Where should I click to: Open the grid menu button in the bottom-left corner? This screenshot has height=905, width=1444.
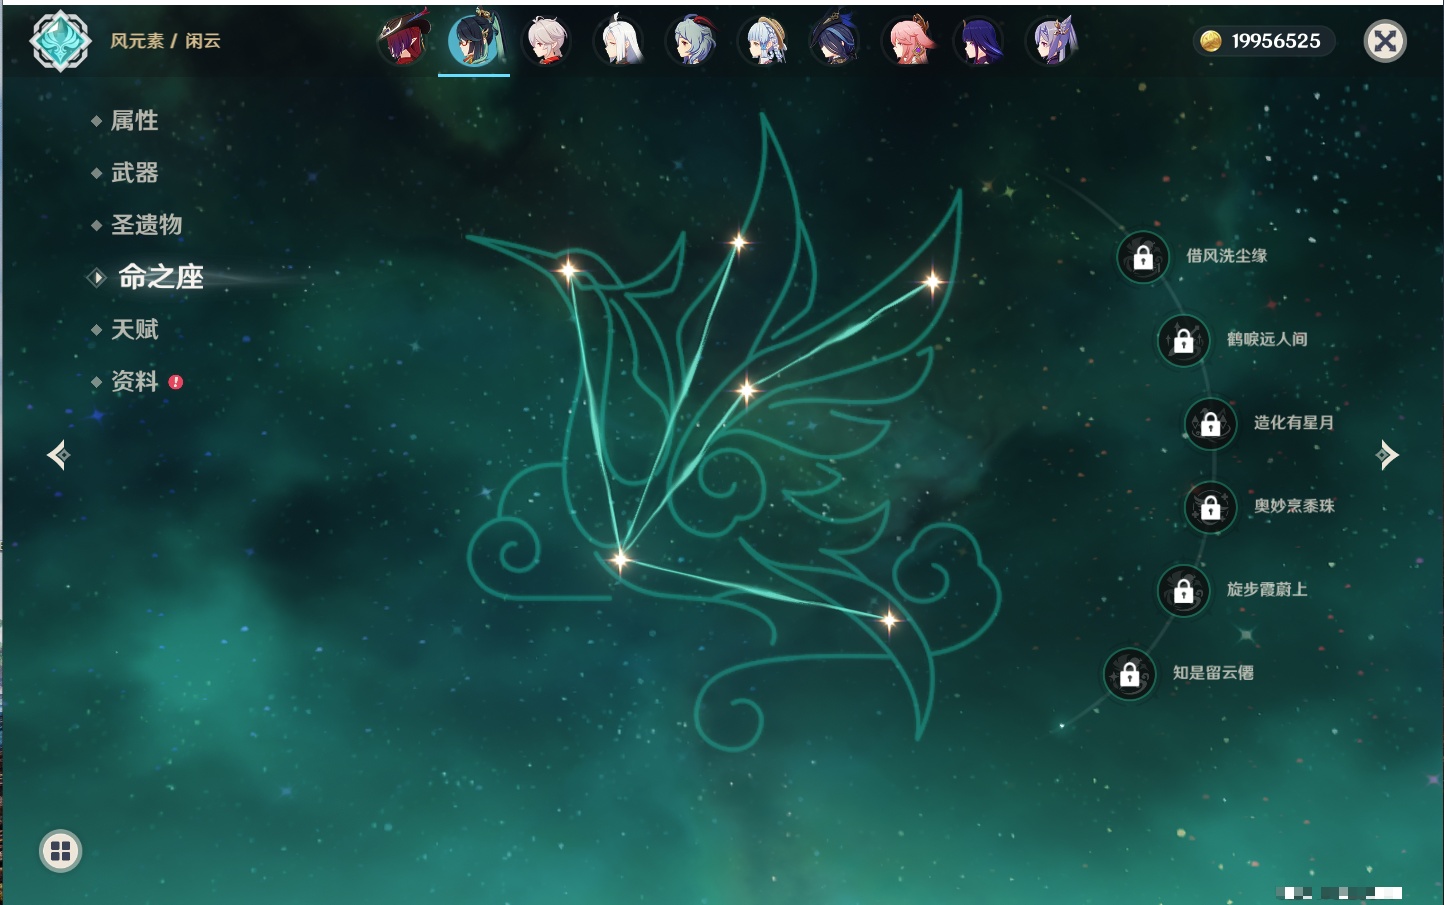pos(60,851)
